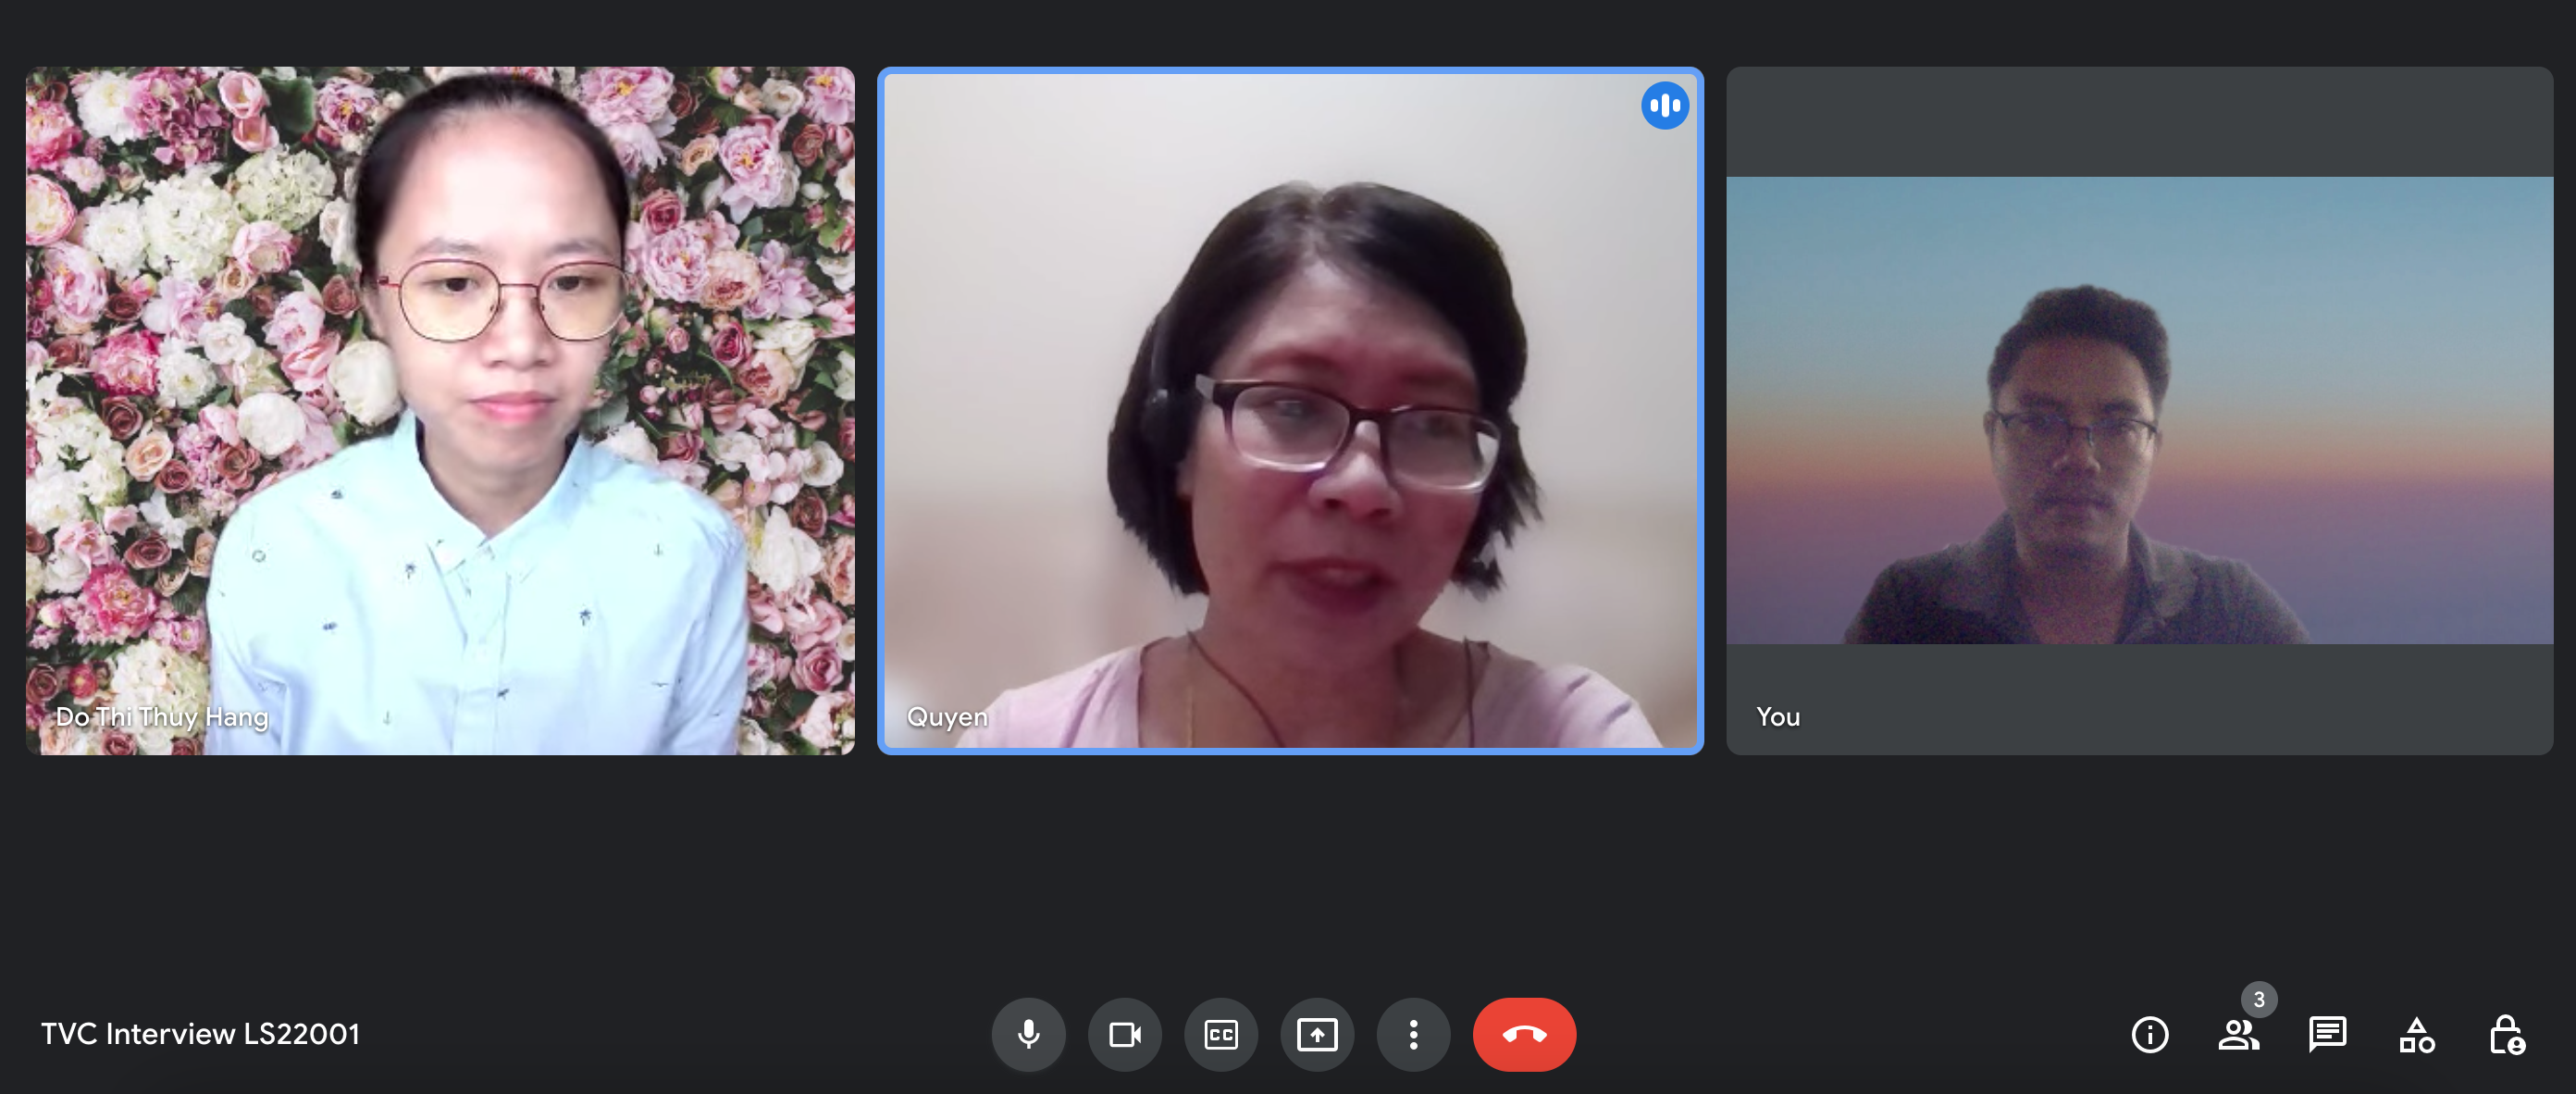The height and width of the screenshot is (1094, 2576).
Task: Open the three-dot more options menu
Action: click(x=1413, y=1034)
